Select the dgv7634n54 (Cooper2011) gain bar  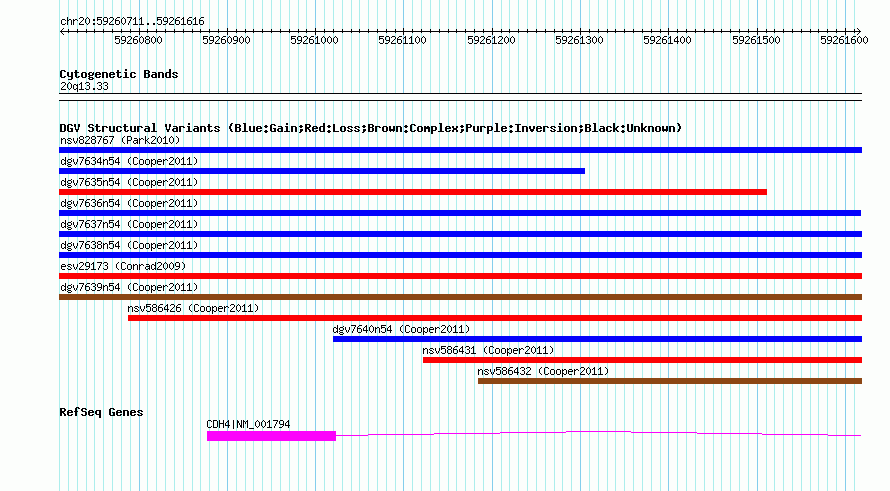322,171
